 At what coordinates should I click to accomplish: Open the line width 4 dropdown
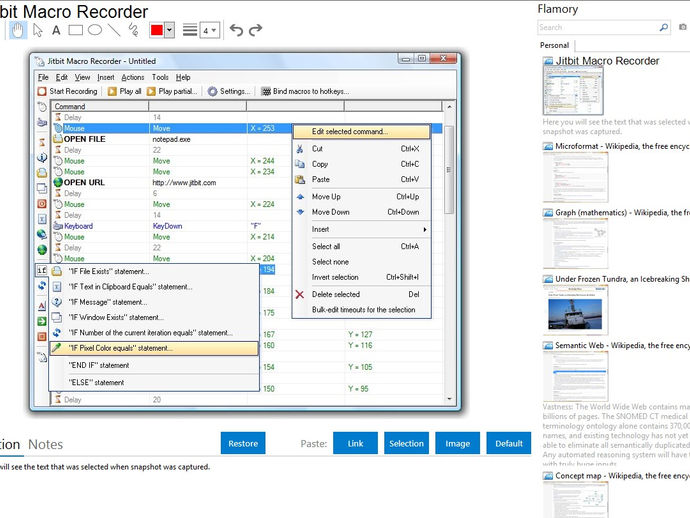click(209, 30)
